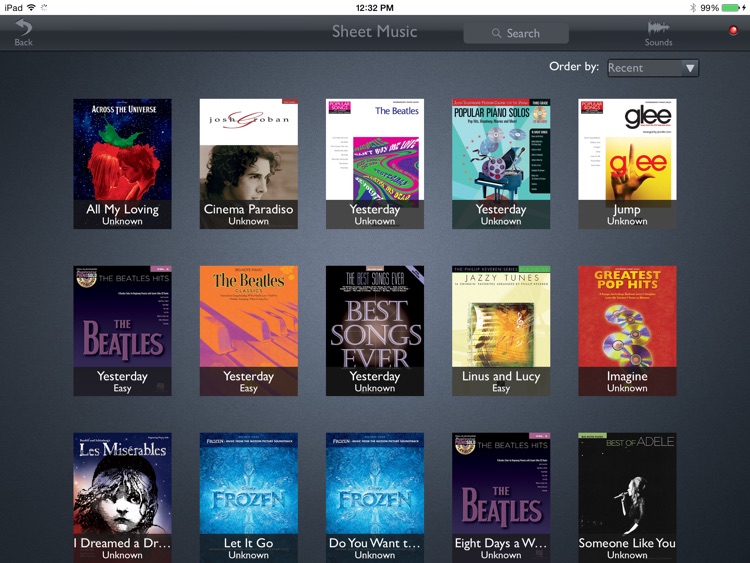Tap the red record indicator dot
Viewport: 750px width, 563px height.
(733, 31)
